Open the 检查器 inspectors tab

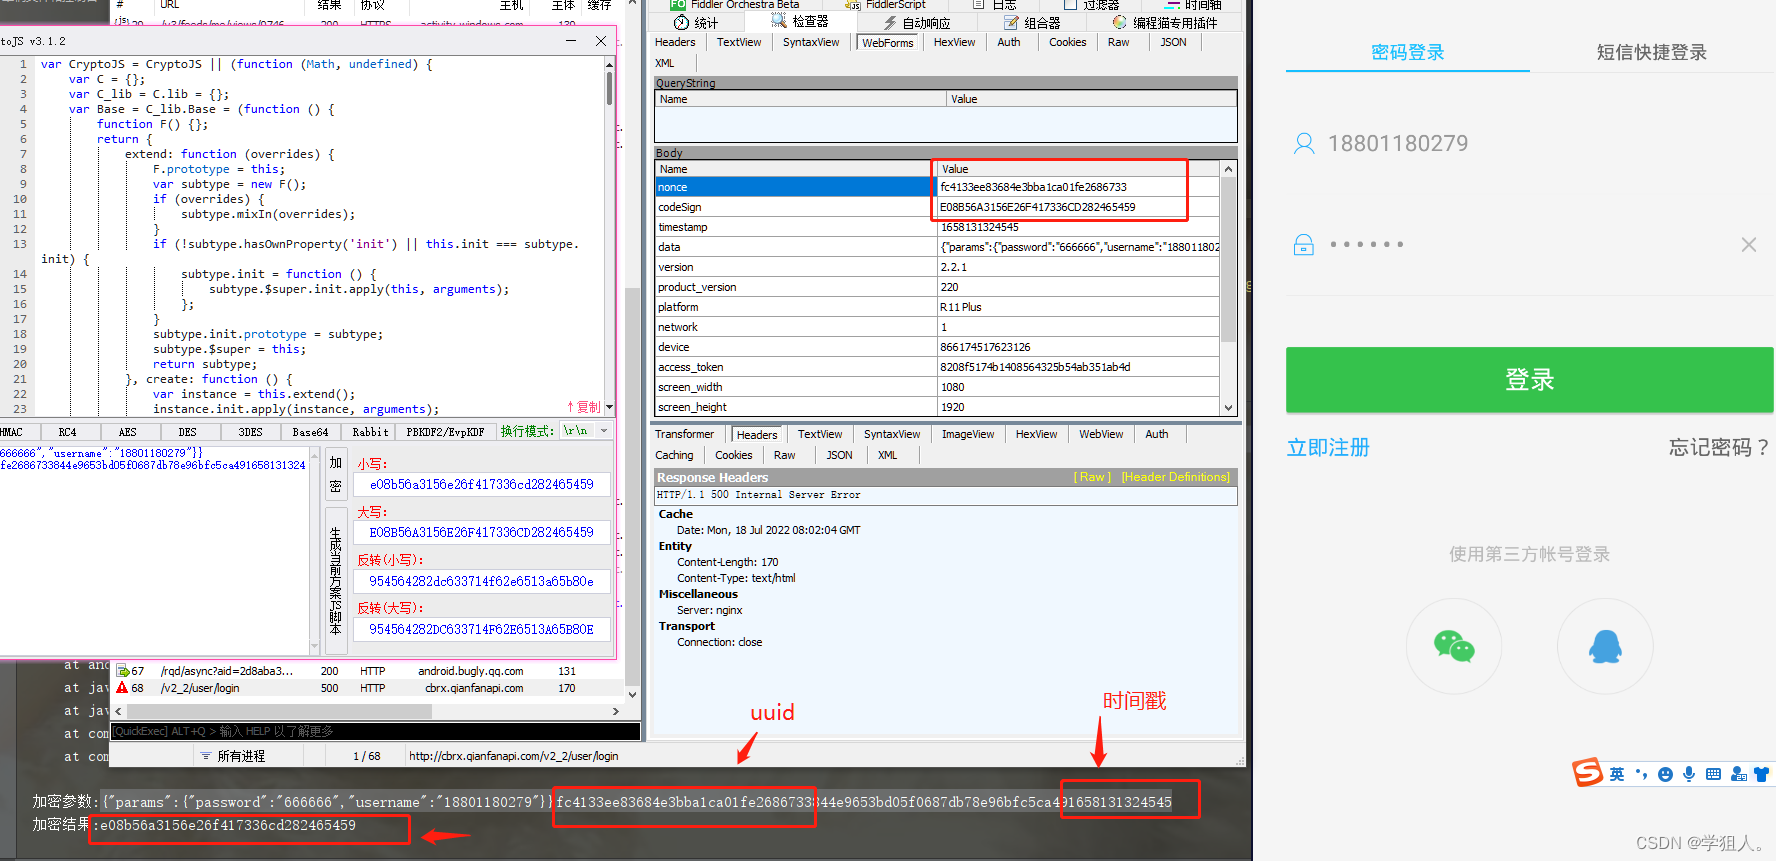(800, 22)
